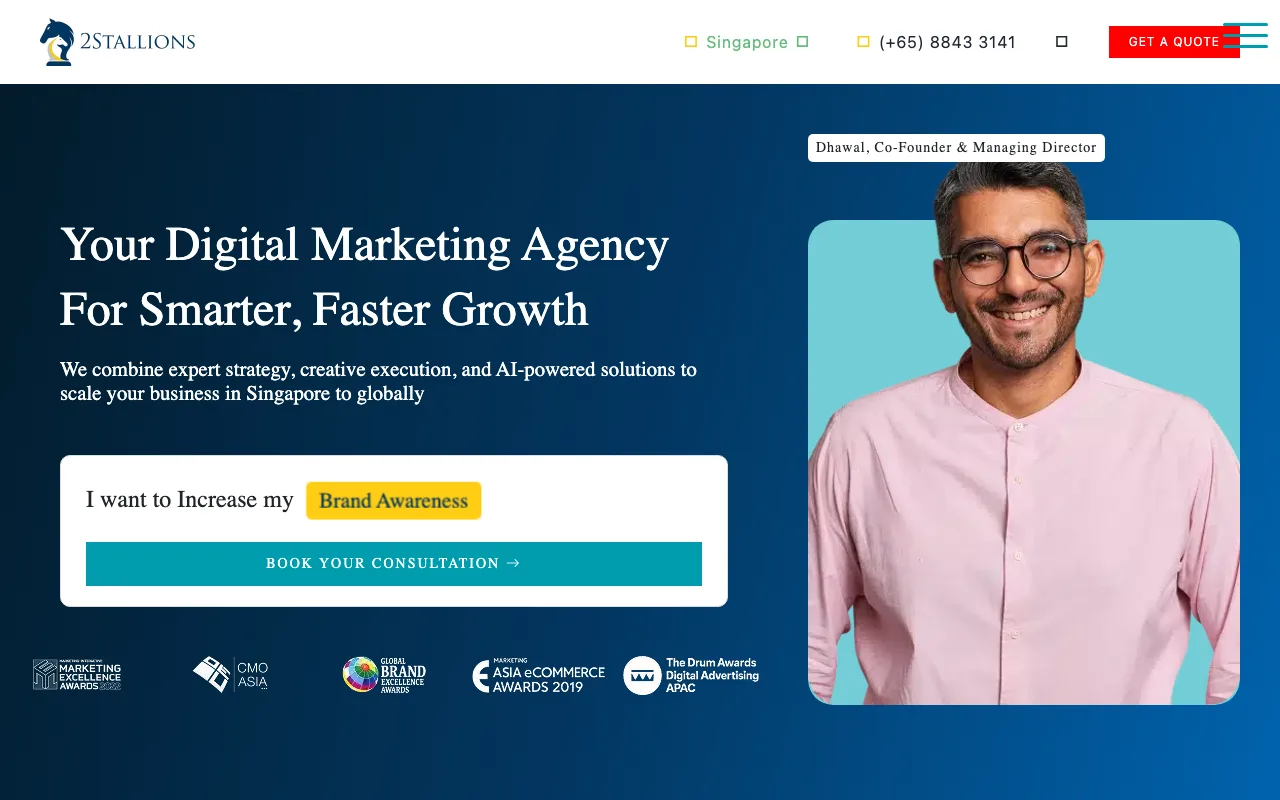The width and height of the screenshot is (1280, 800).
Task: Request a quote with the red Get a Quote button
Action: click(x=1174, y=42)
